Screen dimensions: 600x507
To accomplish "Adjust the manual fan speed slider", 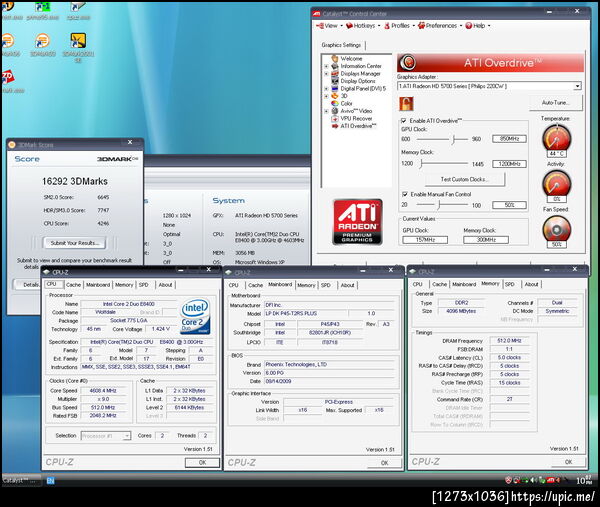I will click(x=441, y=205).
